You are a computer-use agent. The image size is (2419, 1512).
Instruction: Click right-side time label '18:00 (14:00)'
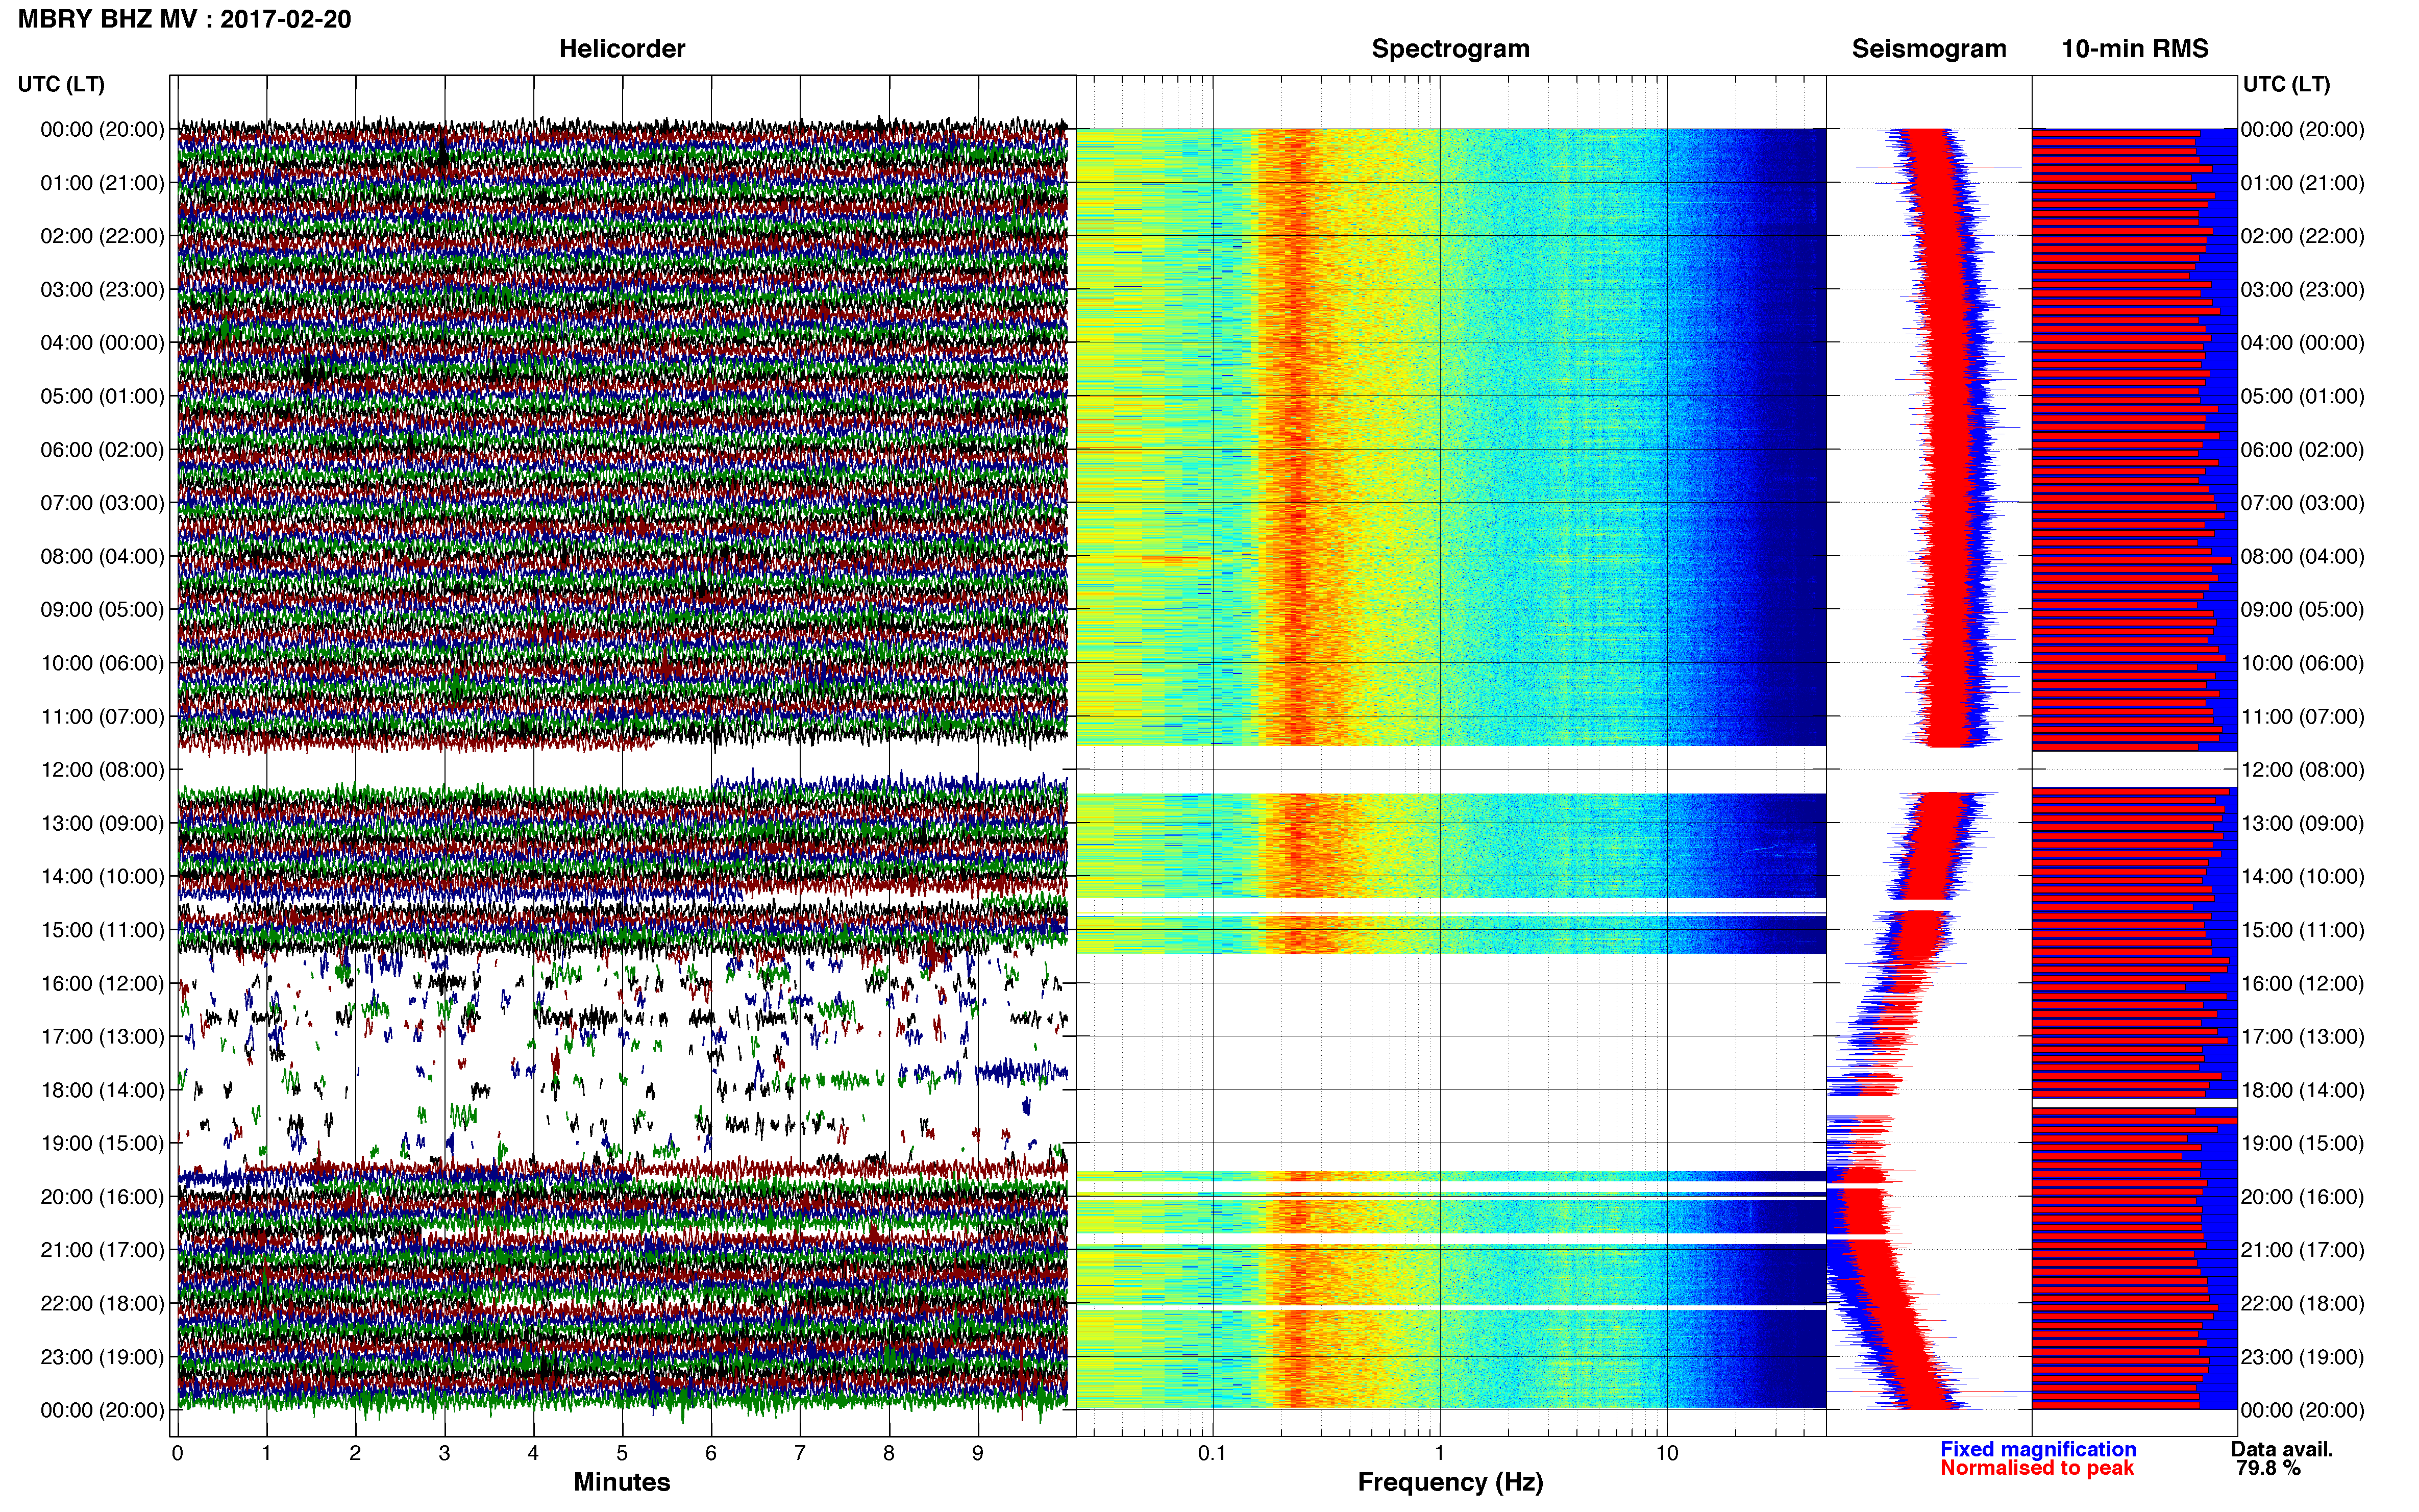tap(2302, 1090)
